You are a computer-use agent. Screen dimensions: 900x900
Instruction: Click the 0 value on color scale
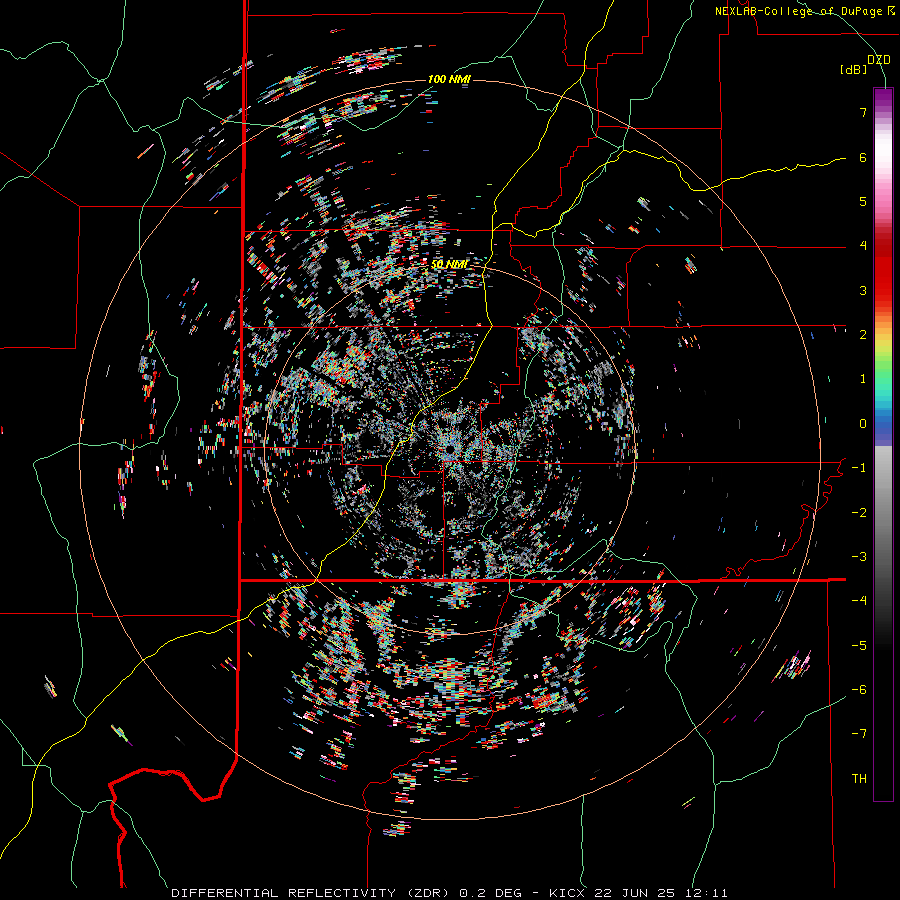click(863, 424)
